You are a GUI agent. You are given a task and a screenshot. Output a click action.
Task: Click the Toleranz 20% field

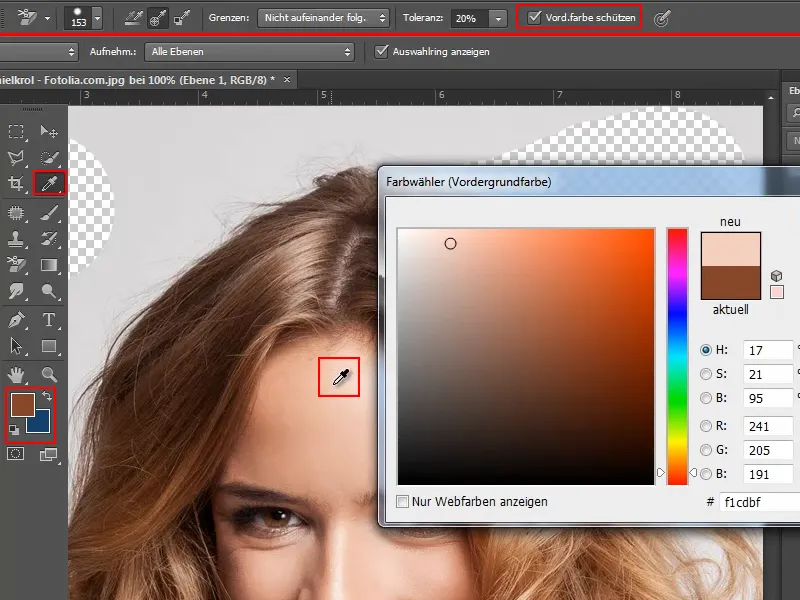point(470,18)
